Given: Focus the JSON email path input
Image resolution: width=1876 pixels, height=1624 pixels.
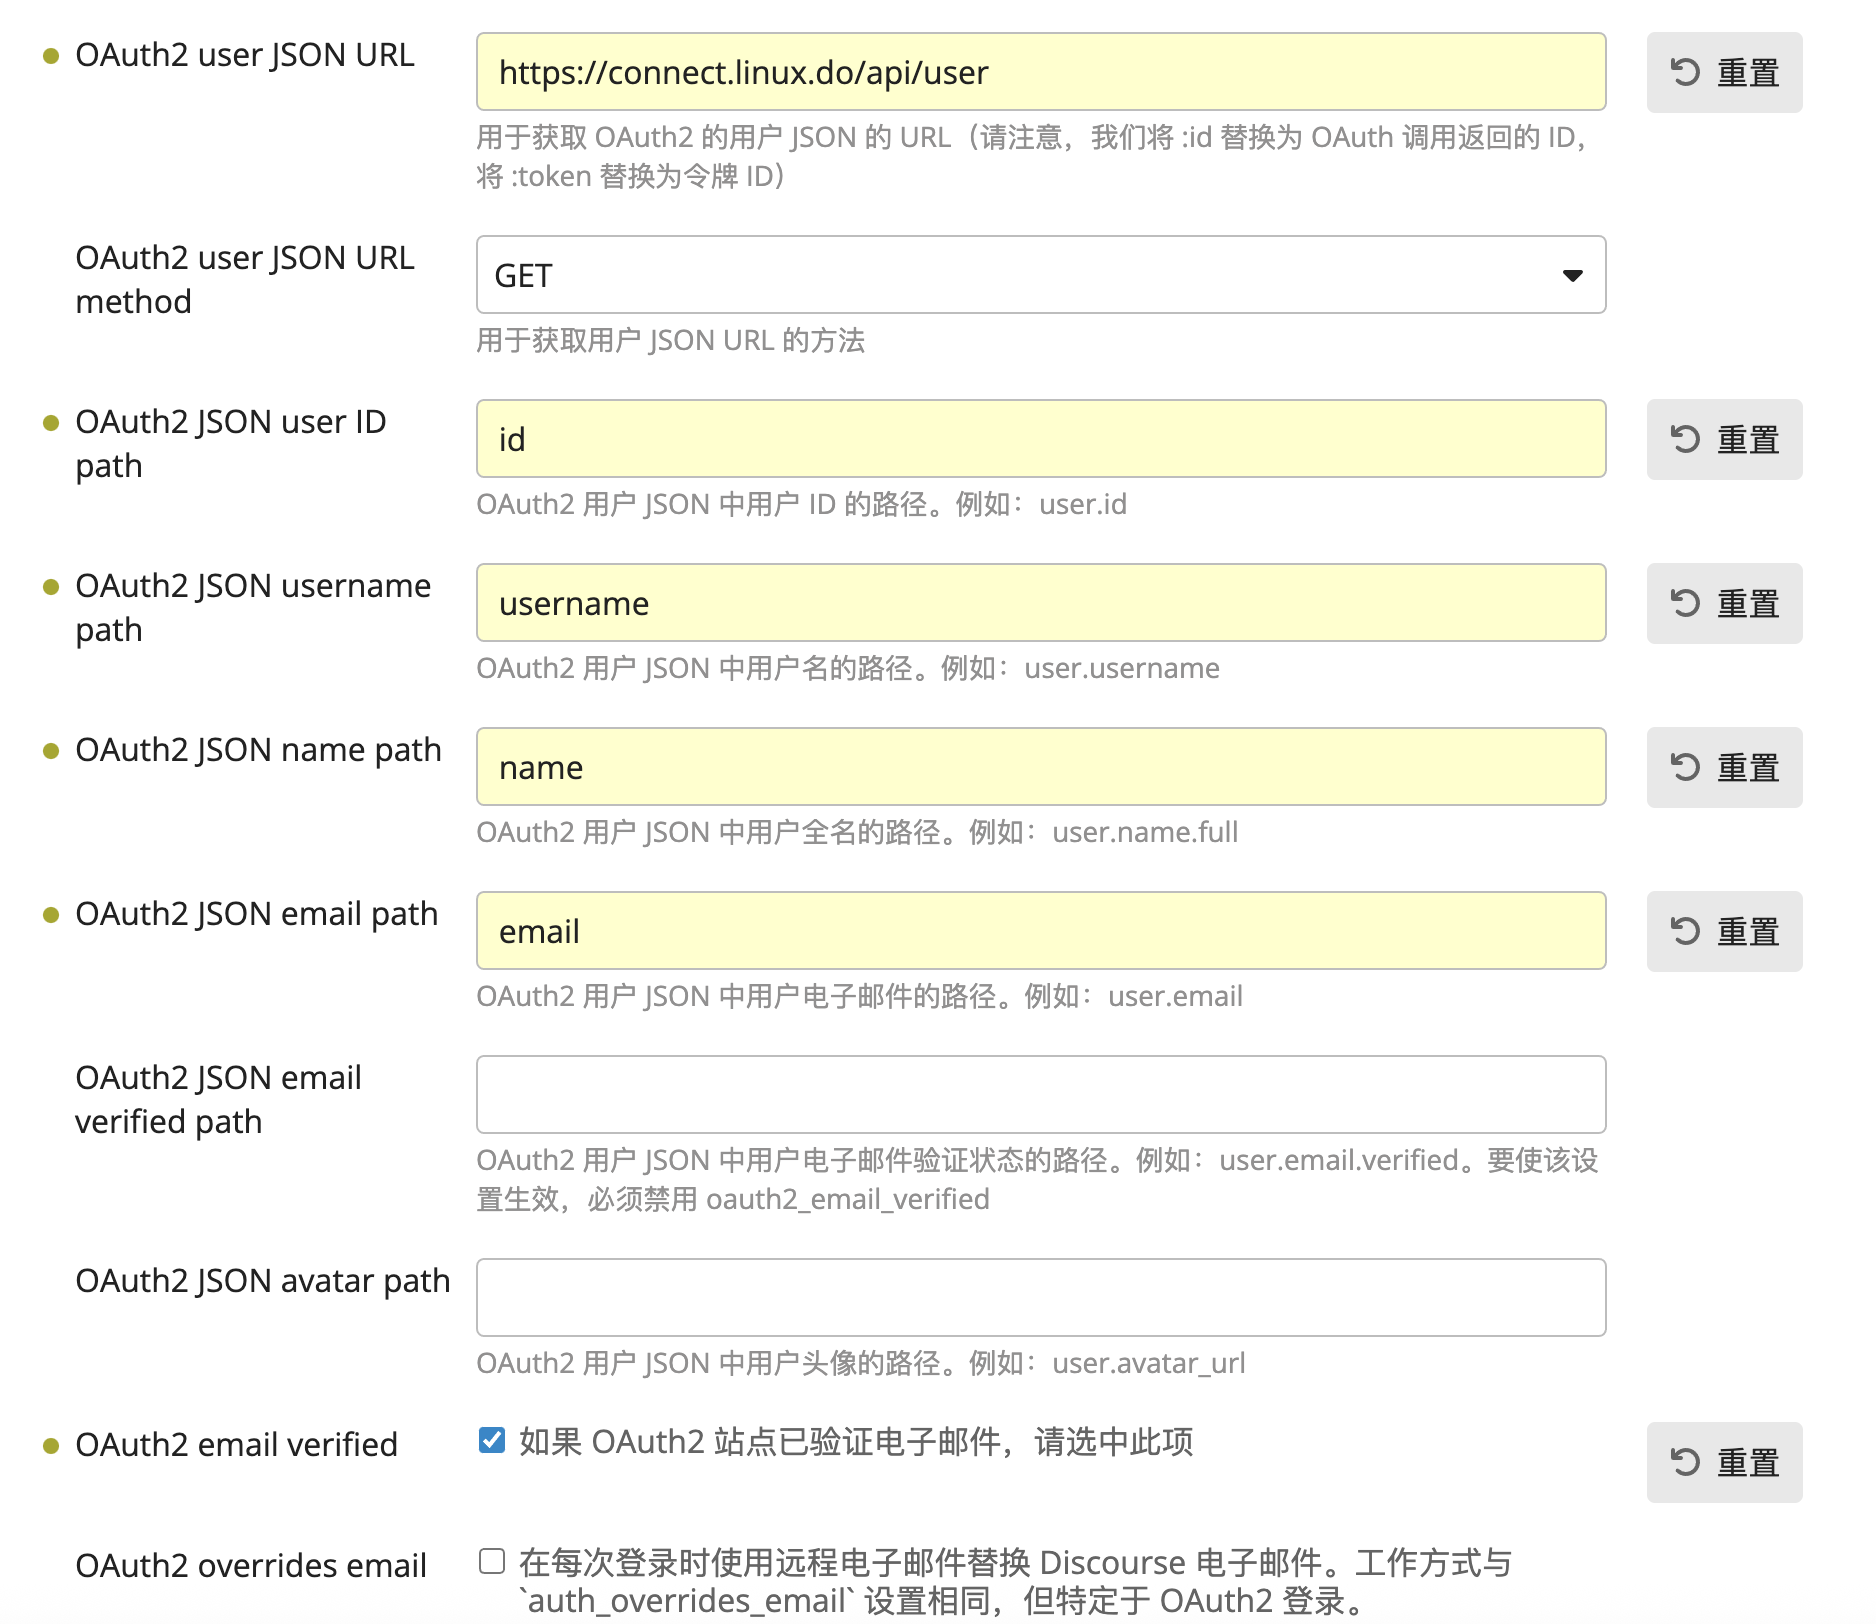Looking at the screenshot, I should pos(1040,931).
